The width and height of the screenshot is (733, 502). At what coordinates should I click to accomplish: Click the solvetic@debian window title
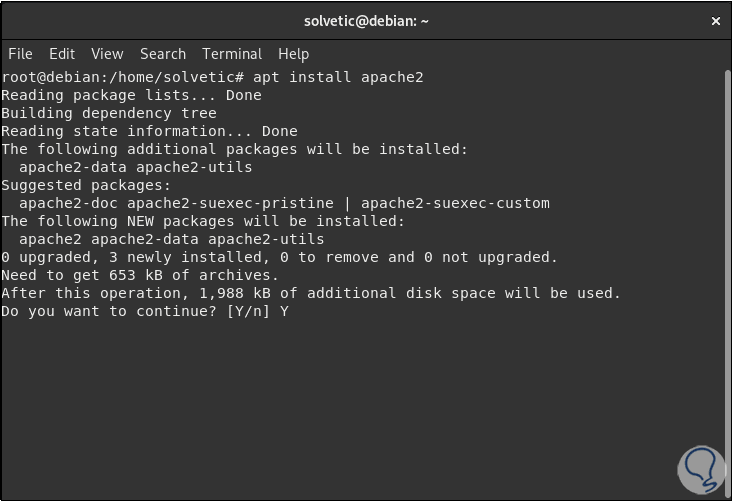[366, 21]
